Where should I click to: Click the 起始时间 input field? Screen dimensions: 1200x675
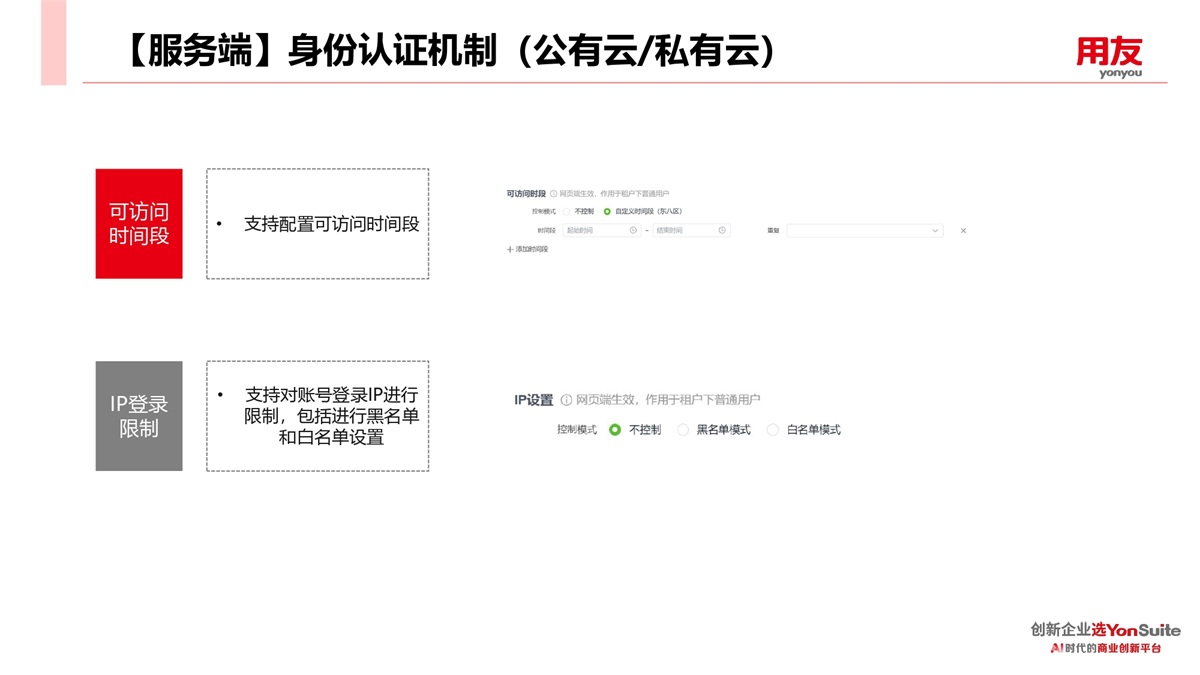pyautogui.click(x=595, y=230)
